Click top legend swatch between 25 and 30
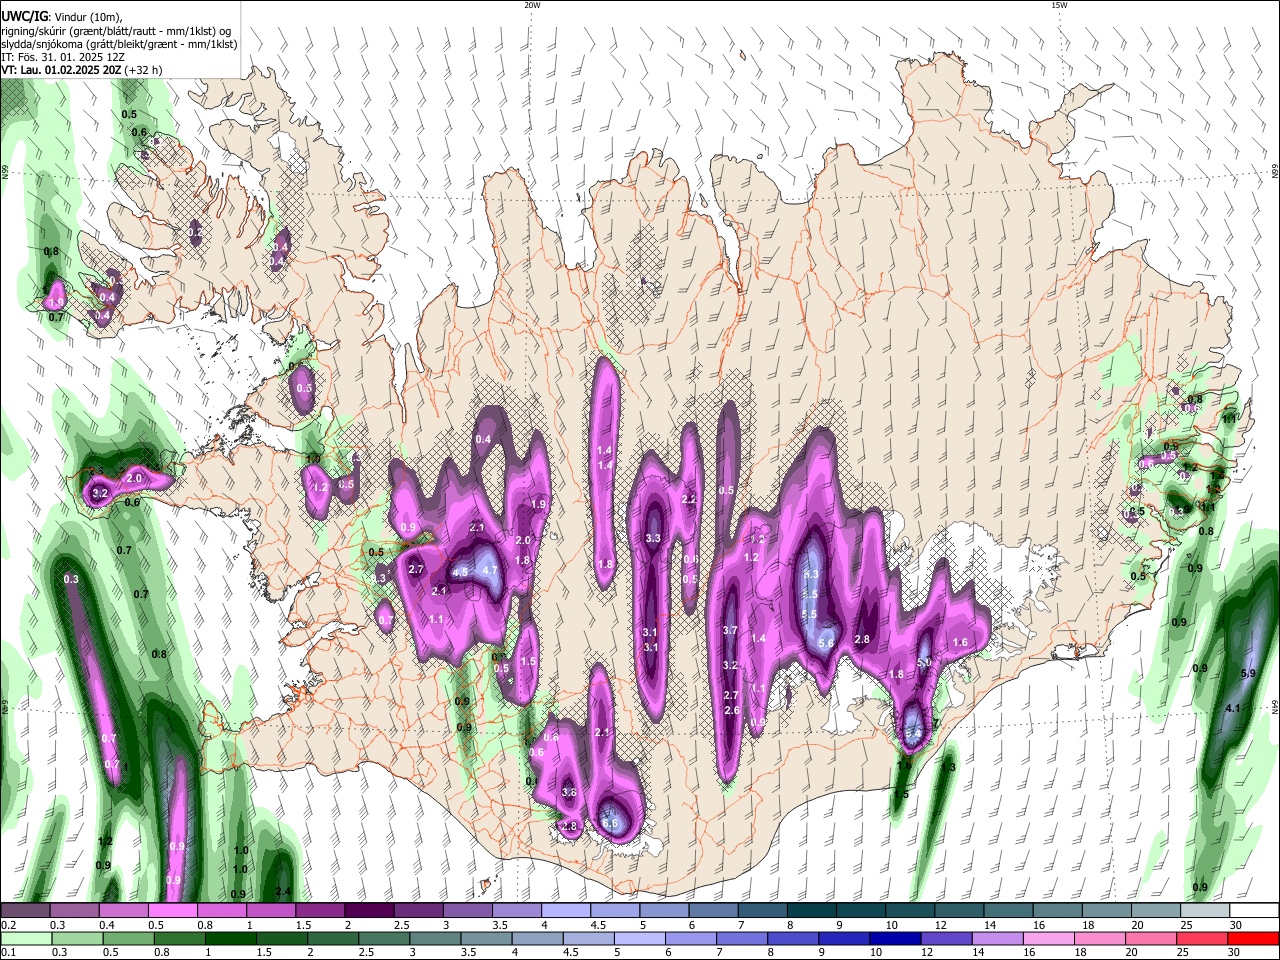The width and height of the screenshot is (1280, 960). (1205, 911)
